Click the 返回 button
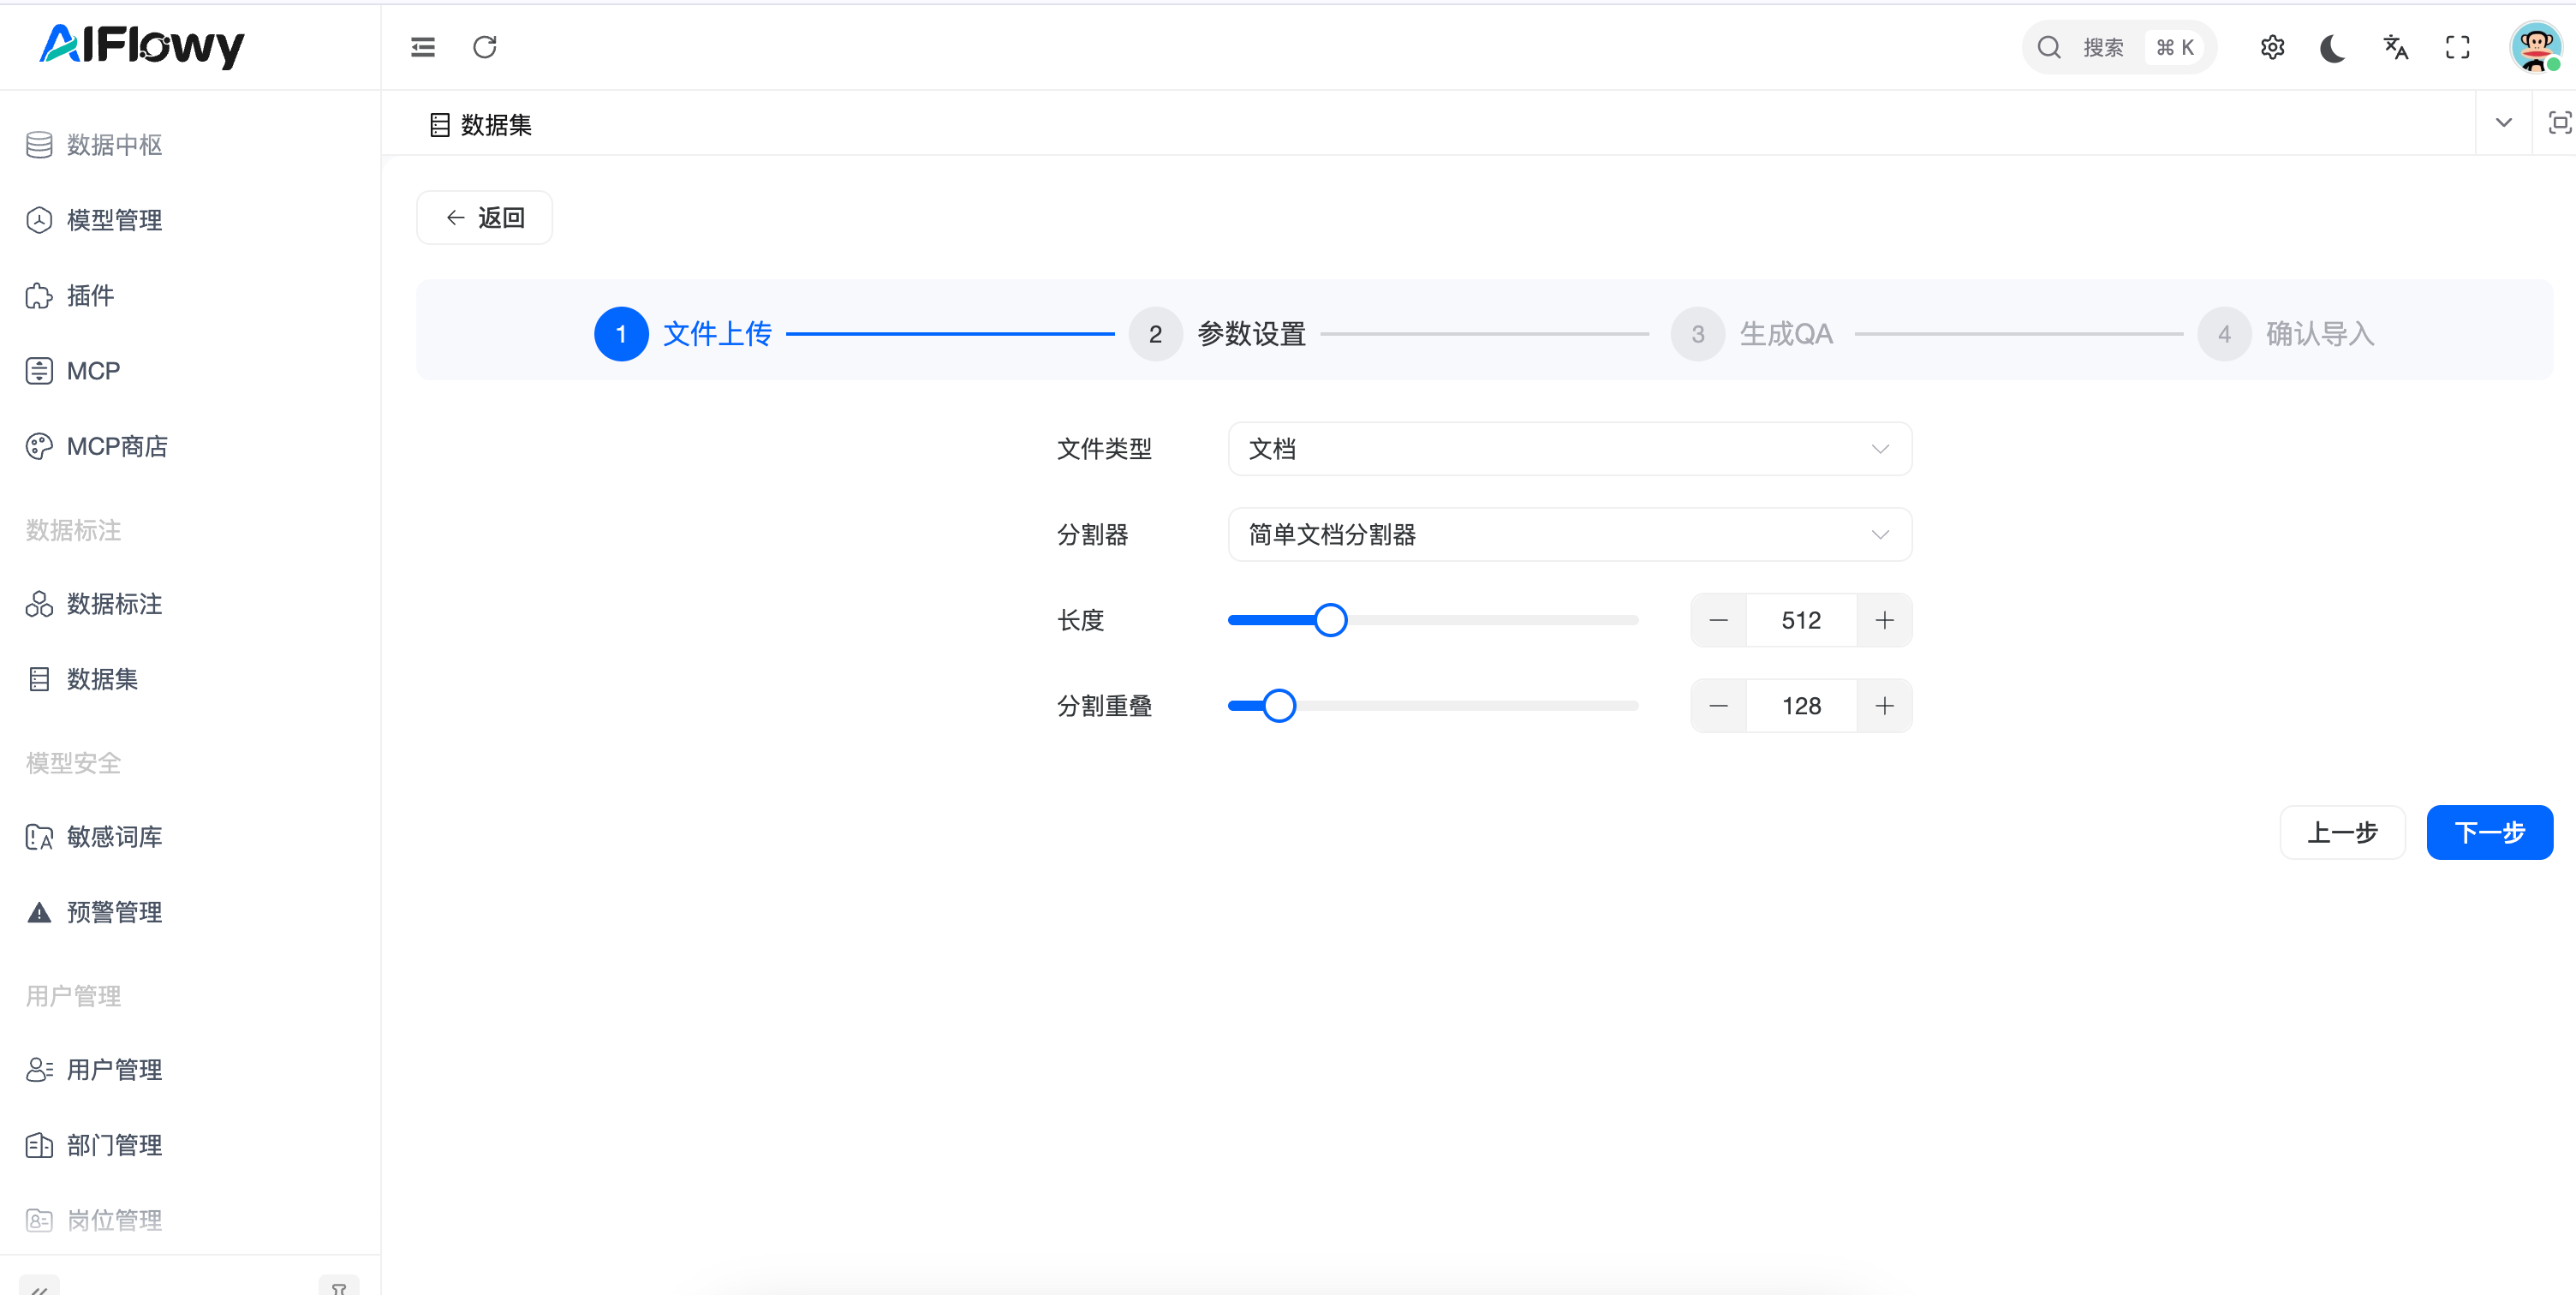 484,218
